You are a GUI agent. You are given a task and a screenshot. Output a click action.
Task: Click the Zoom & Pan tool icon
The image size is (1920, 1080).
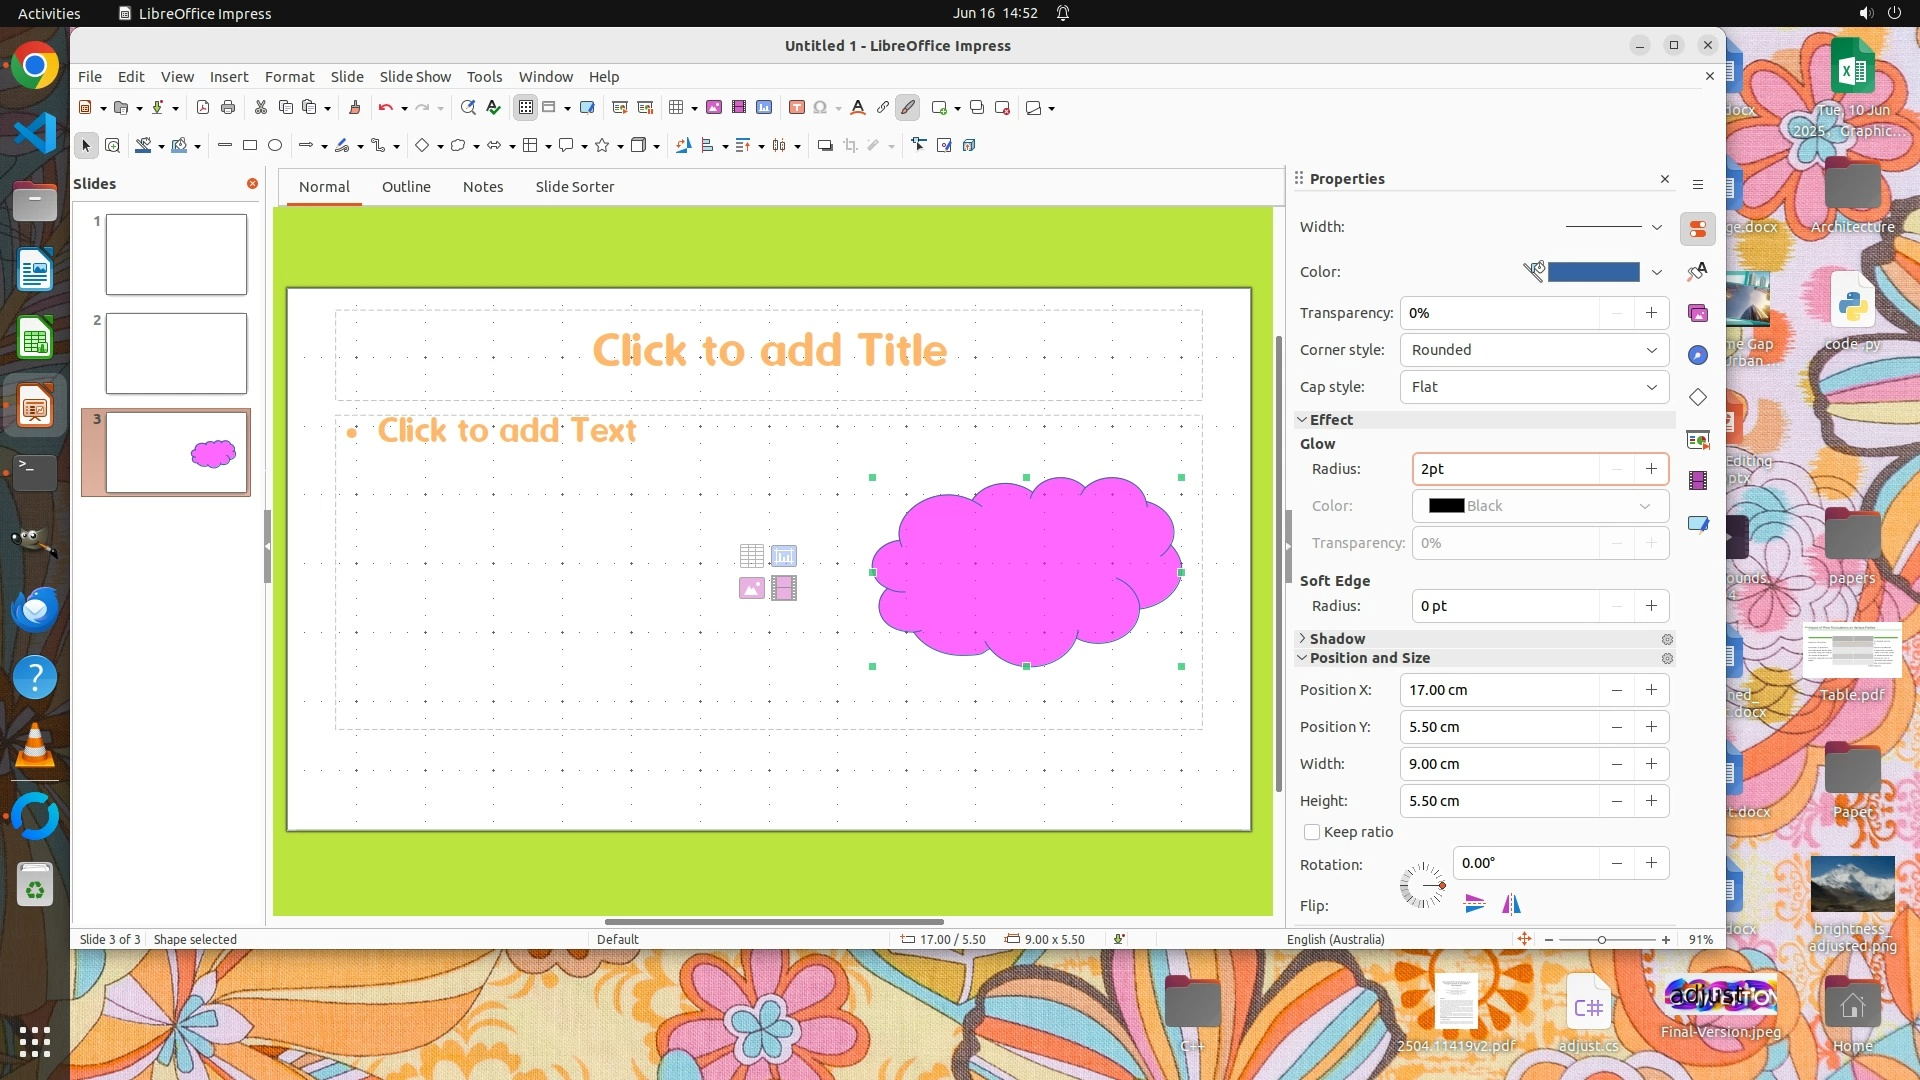[113, 146]
